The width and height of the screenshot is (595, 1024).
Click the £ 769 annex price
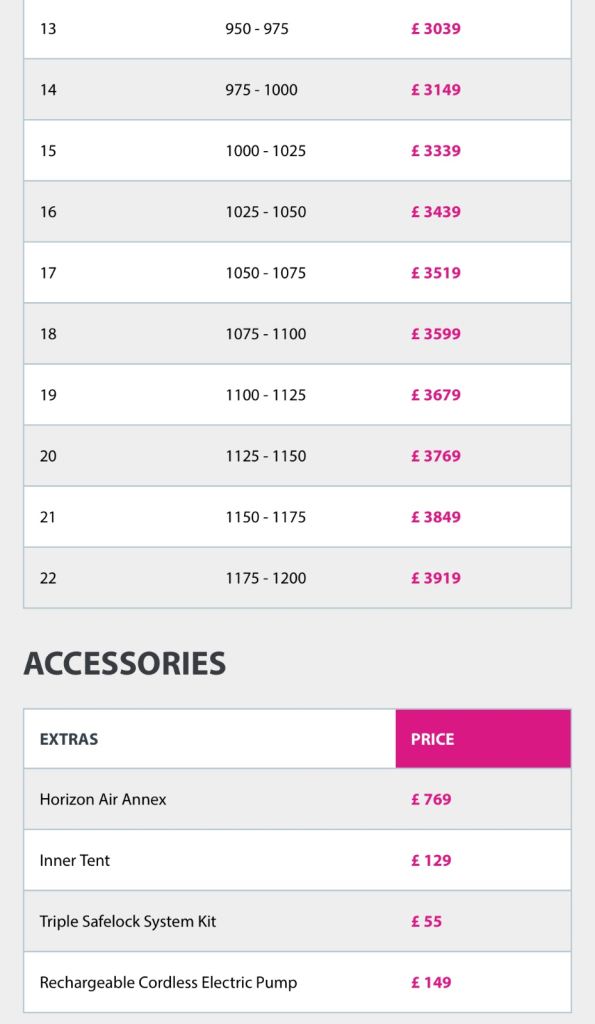pos(431,799)
